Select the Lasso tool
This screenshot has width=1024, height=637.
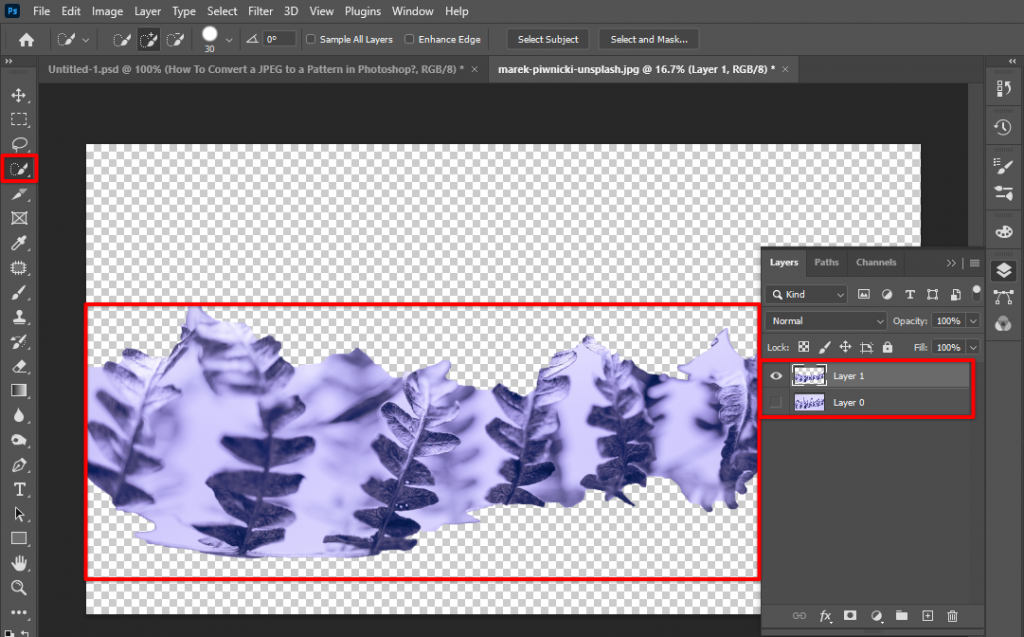[x=18, y=144]
